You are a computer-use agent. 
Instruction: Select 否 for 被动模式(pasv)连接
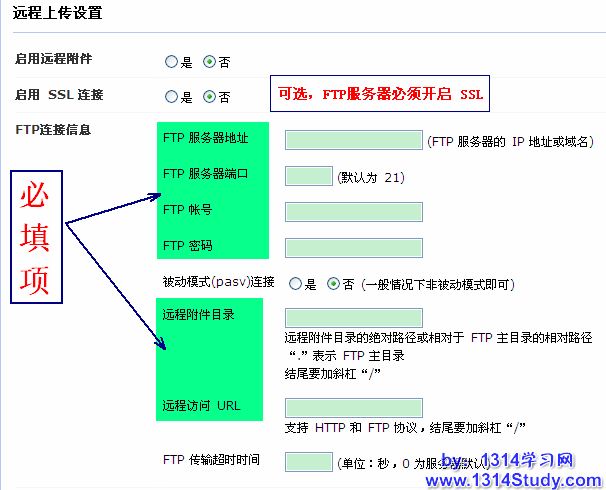tap(334, 283)
